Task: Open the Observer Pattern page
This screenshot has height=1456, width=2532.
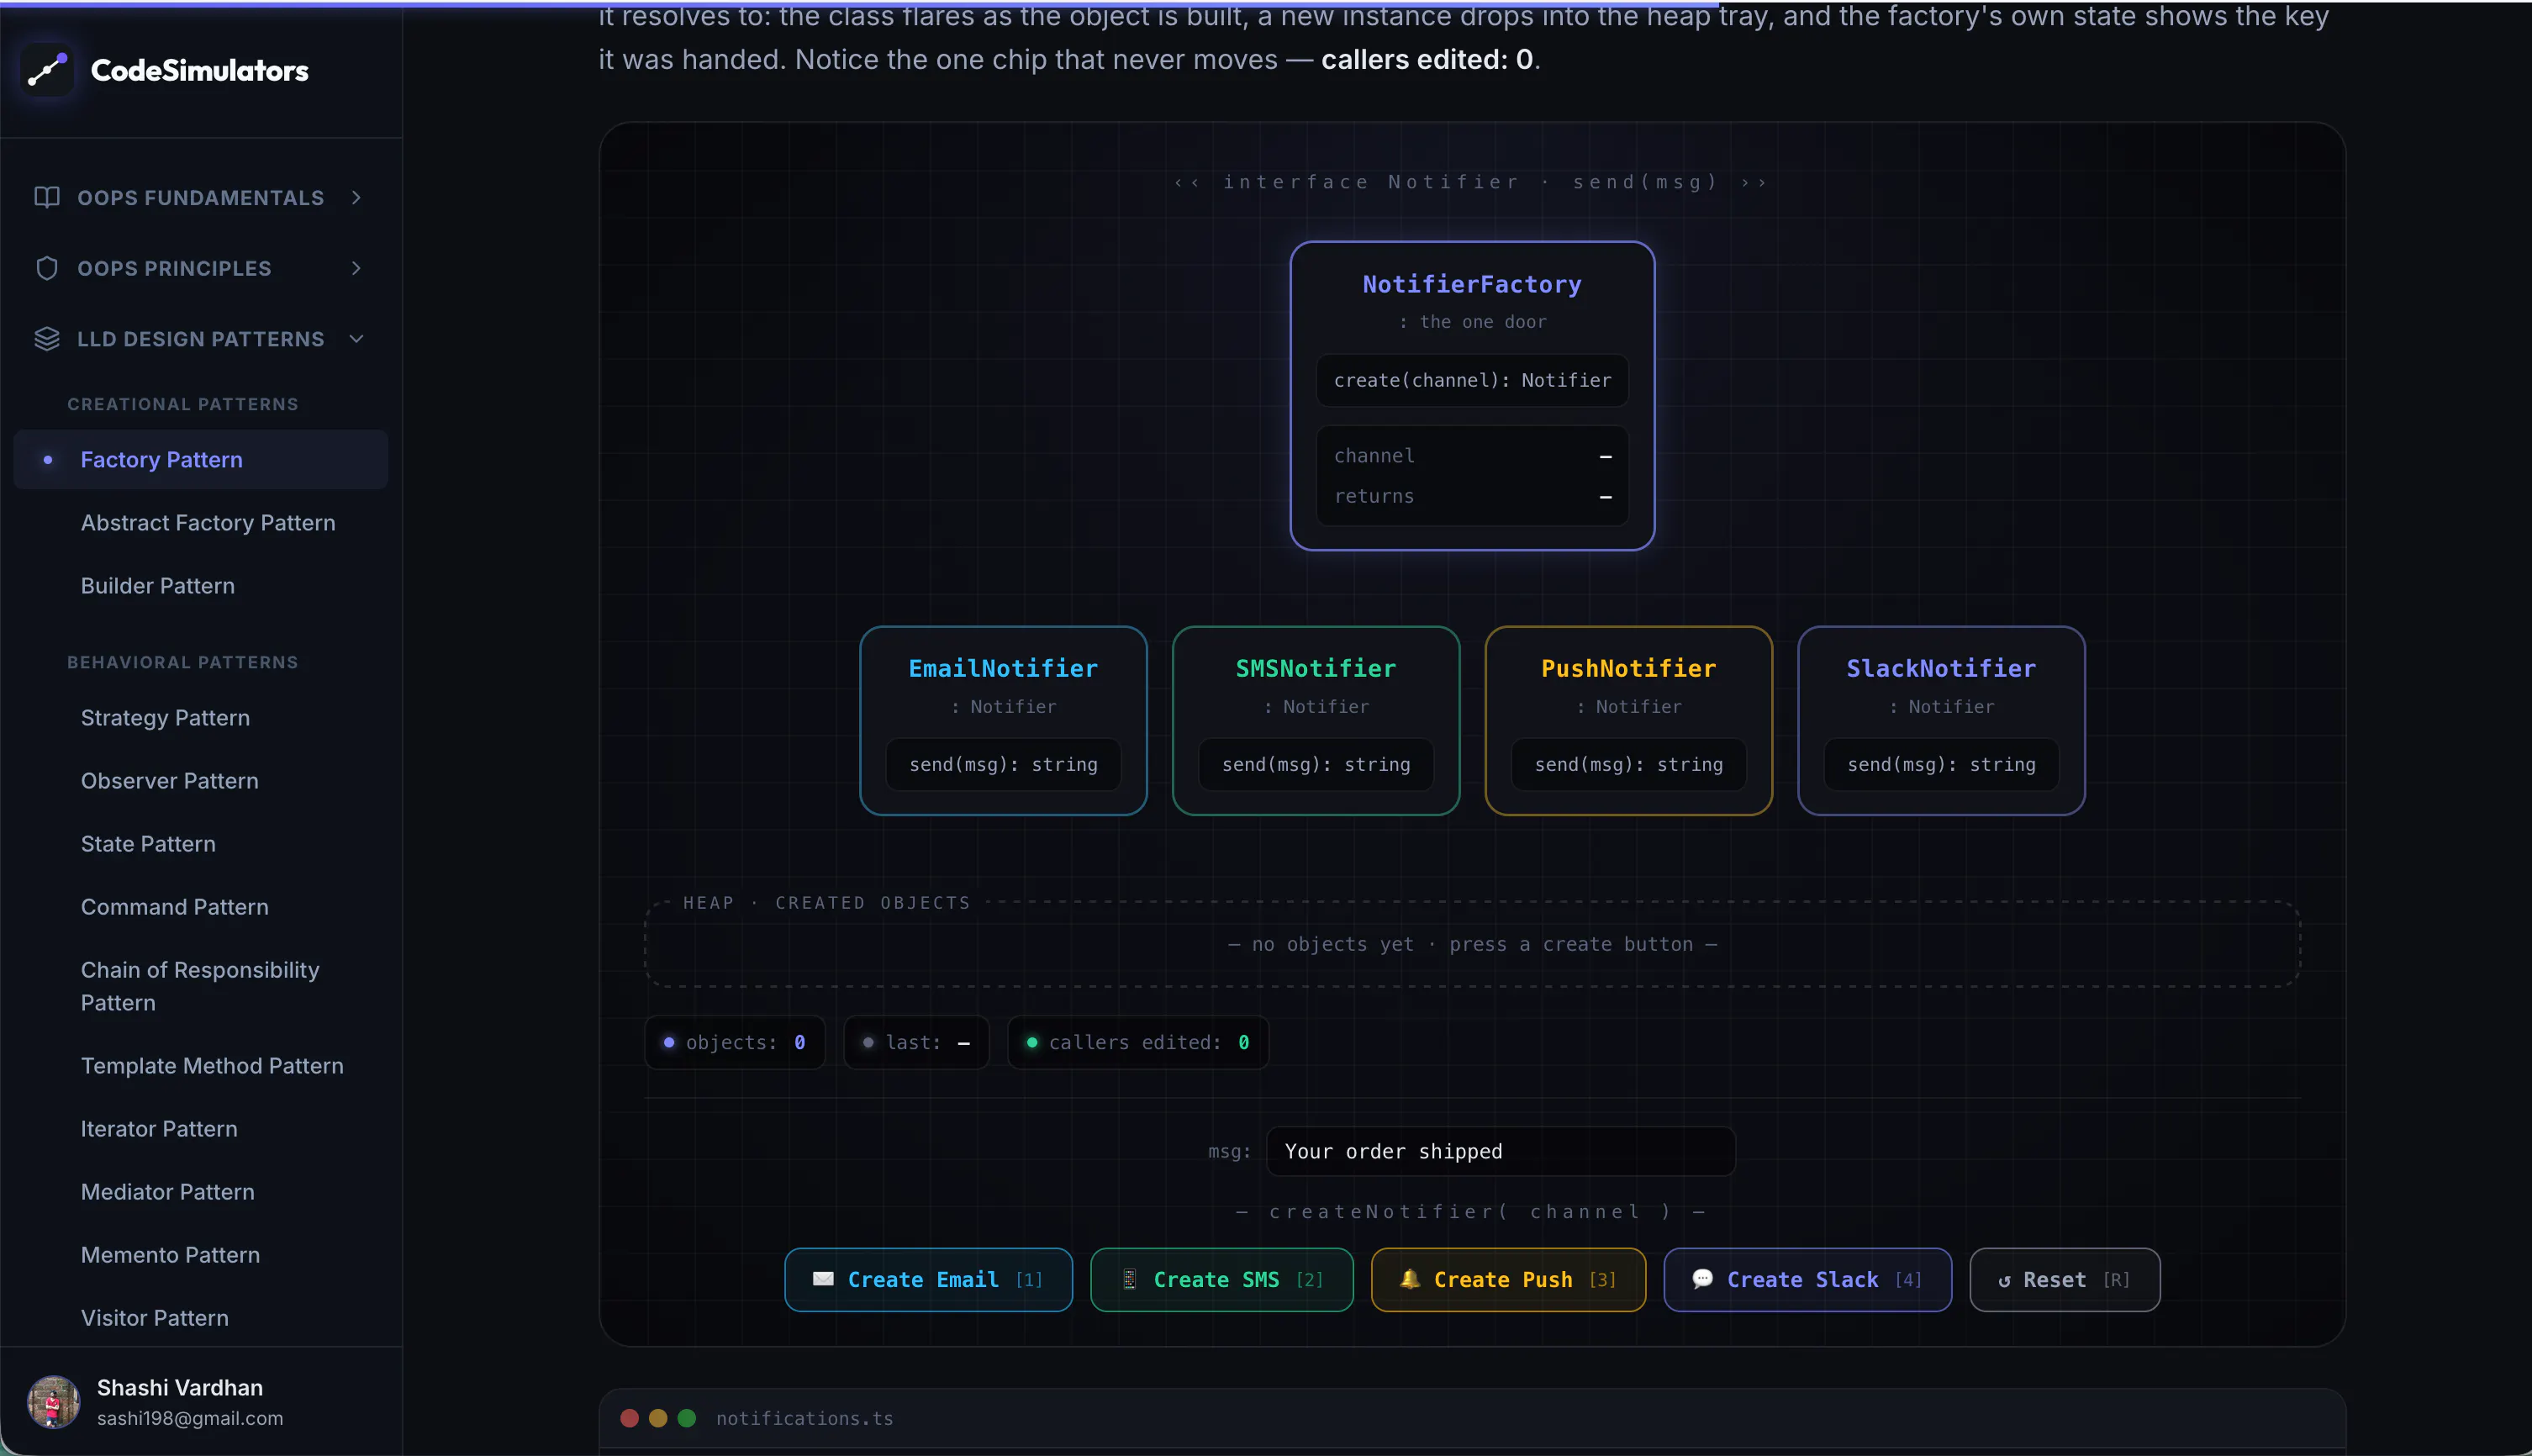Action: pyautogui.click(x=170, y=780)
